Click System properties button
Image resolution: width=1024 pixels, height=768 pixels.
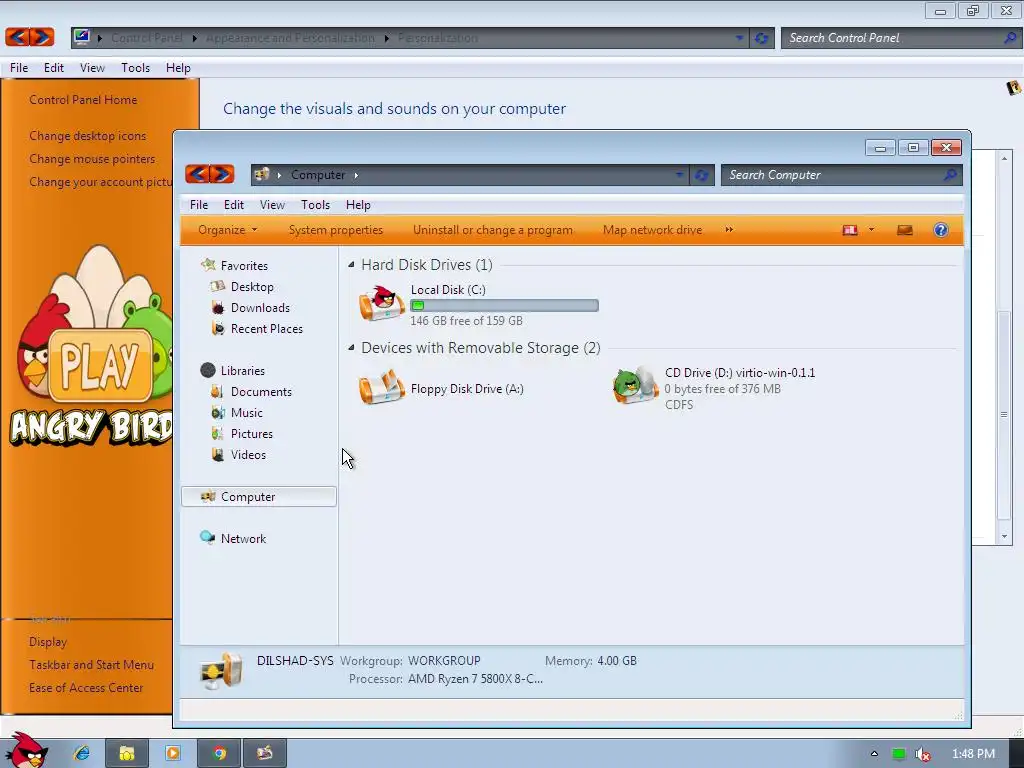[x=336, y=230]
